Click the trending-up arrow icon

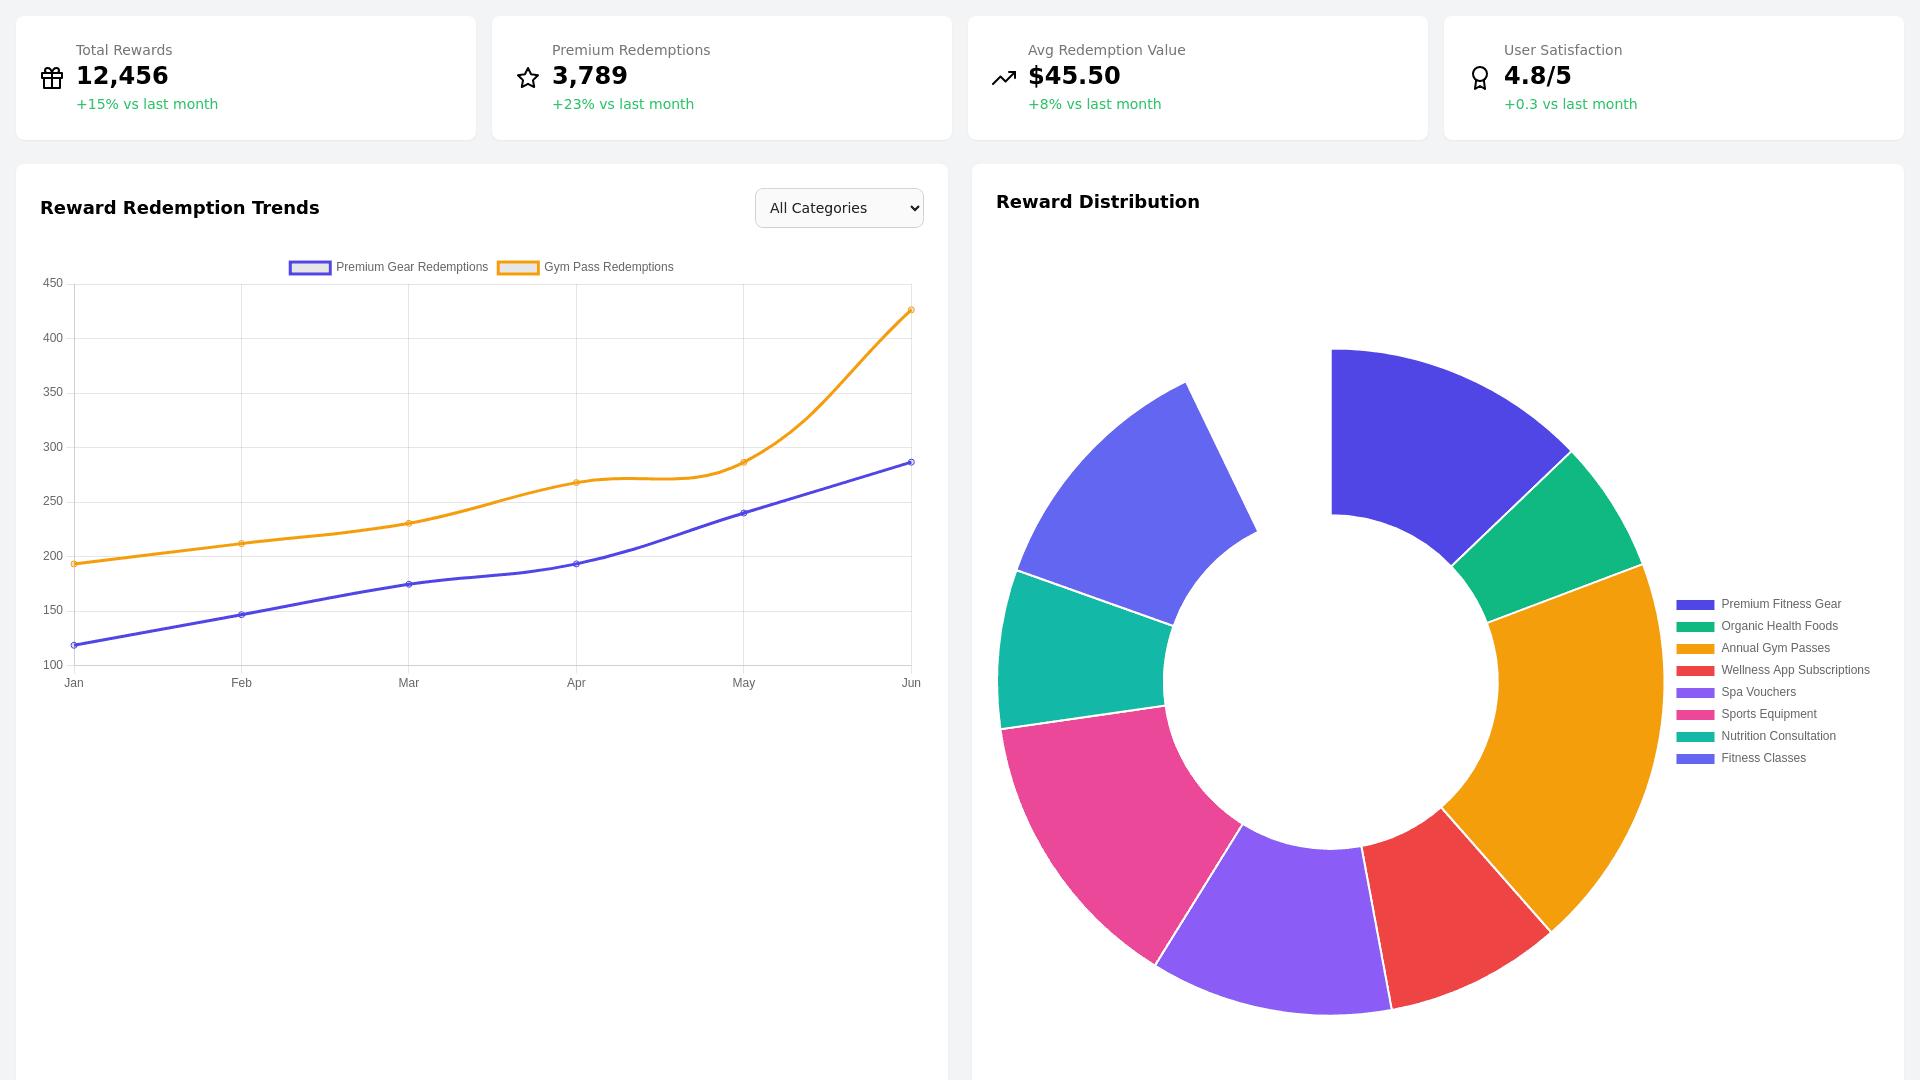pos(1004,78)
